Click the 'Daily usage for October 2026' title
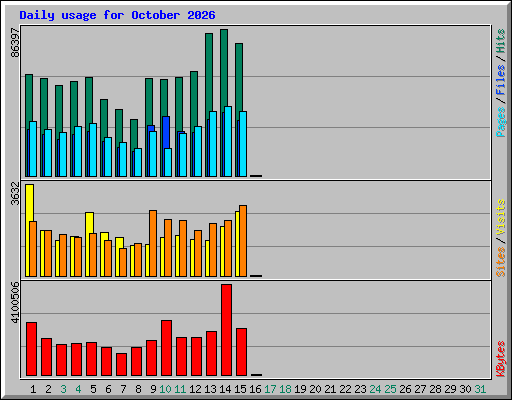The height and width of the screenshot is (400, 512). click(x=117, y=15)
